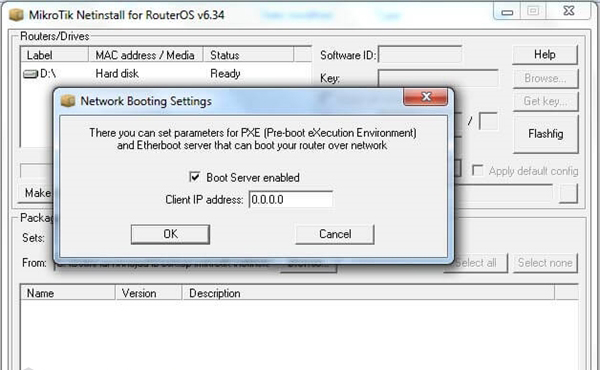Click the Description column header
The width and height of the screenshot is (600, 370).
click(x=368, y=293)
